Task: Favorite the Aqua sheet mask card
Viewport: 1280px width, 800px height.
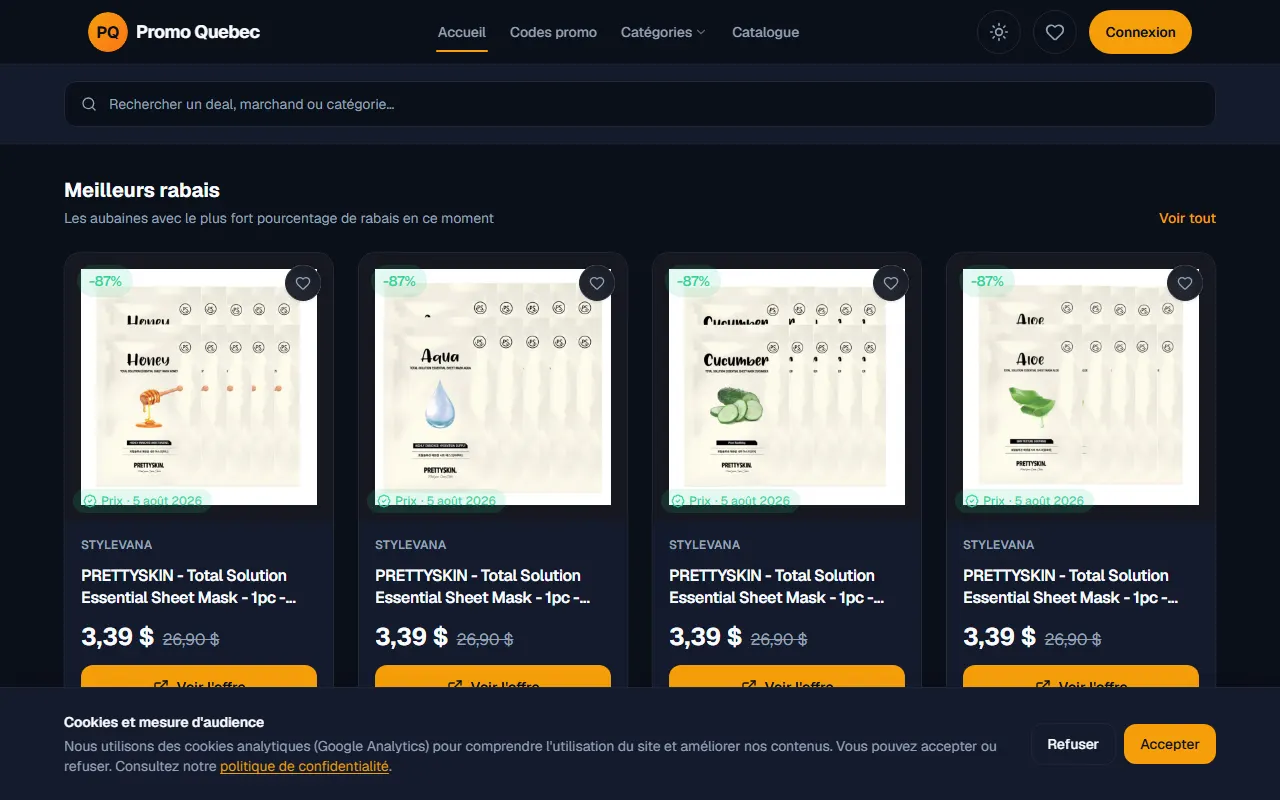Action: (x=597, y=283)
